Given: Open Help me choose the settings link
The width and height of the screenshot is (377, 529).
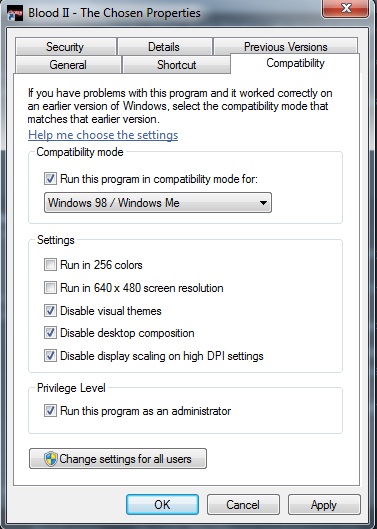Looking at the screenshot, I should point(103,135).
